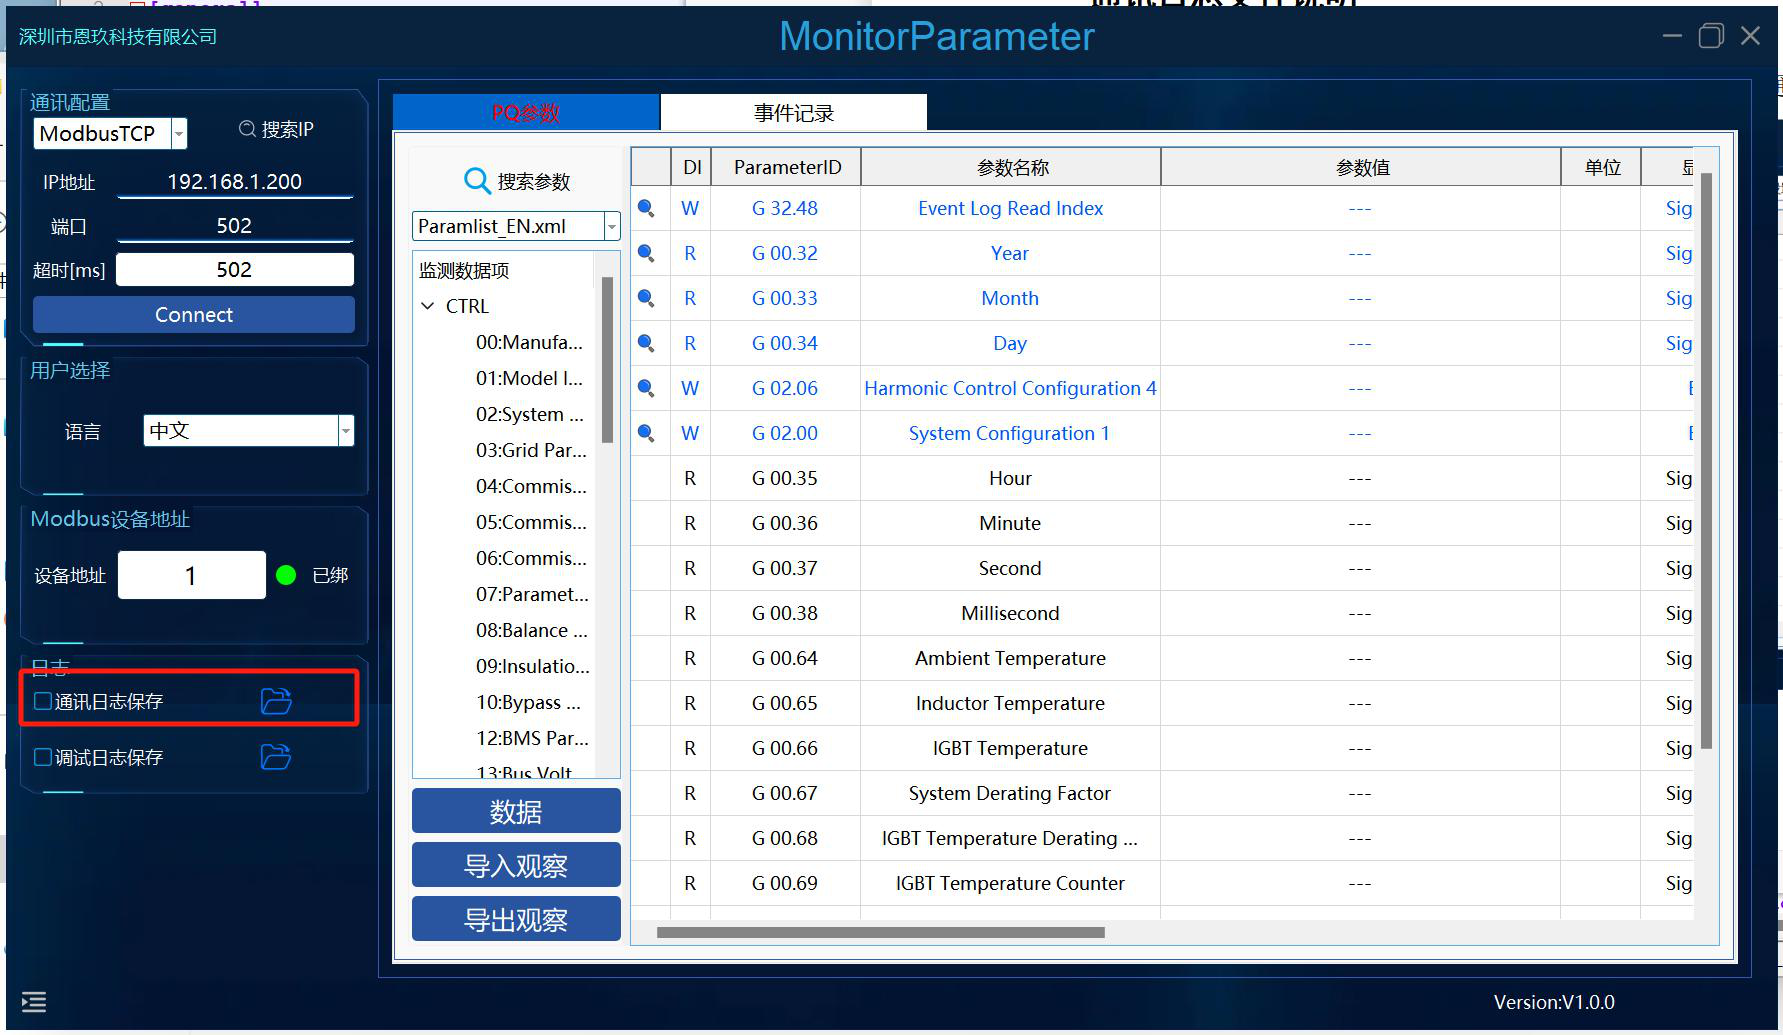Click the IP地址 input field
The height and width of the screenshot is (1035, 1783).
click(x=235, y=182)
